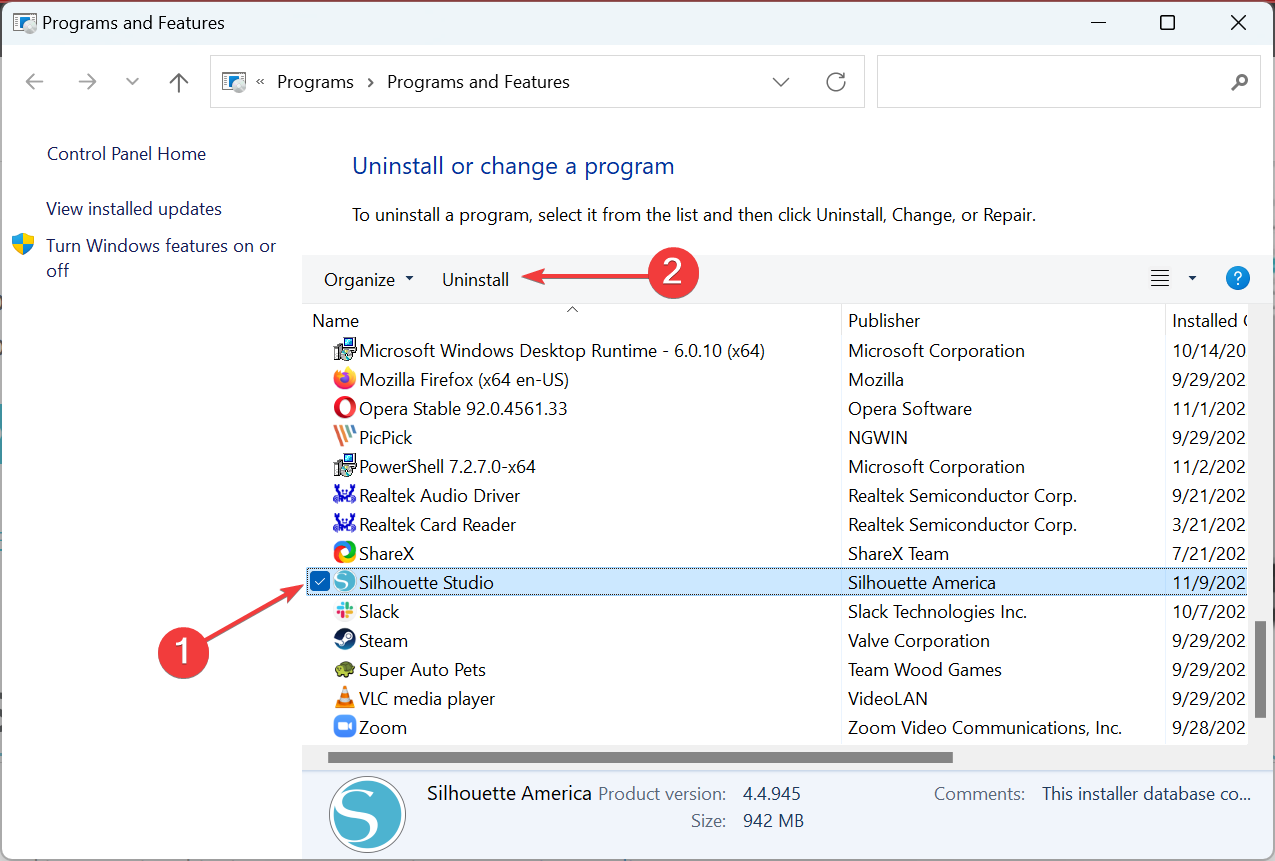Click the Slack Technologies Inc. publisher cell
Image resolution: width=1275 pixels, height=861 pixels.
938,611
